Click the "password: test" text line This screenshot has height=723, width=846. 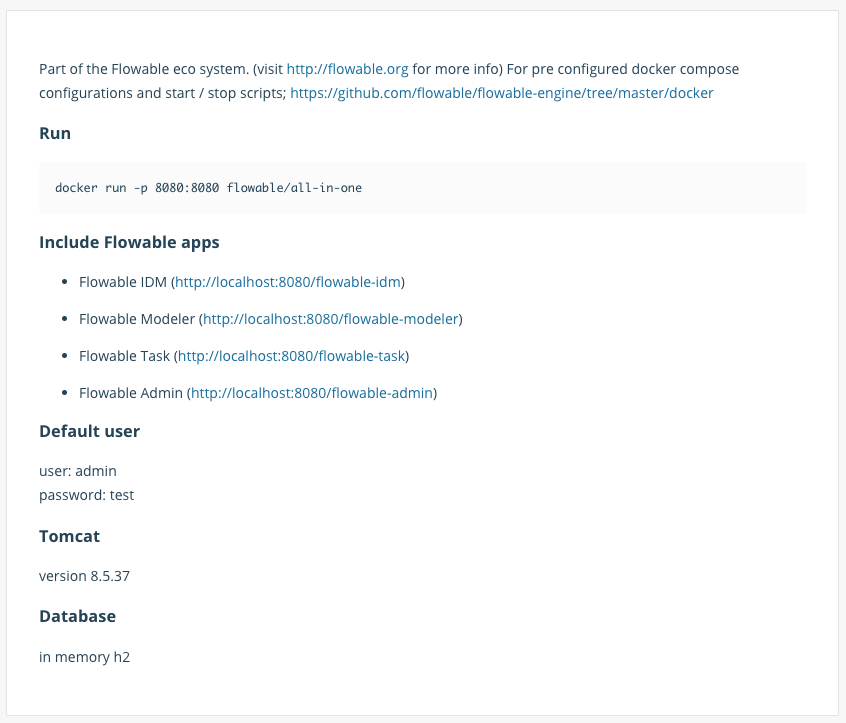point(86,494)
